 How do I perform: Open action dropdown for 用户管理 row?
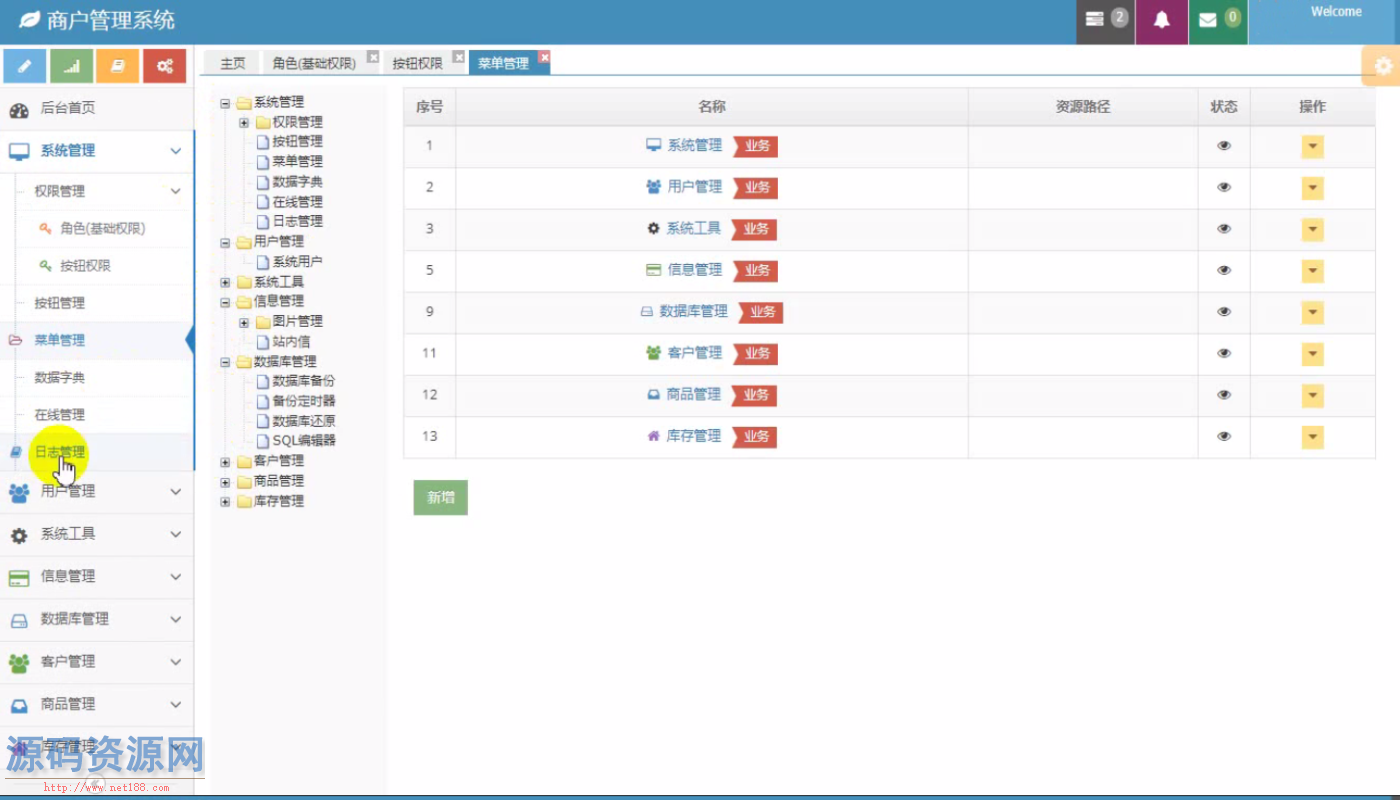[1312, 188]
